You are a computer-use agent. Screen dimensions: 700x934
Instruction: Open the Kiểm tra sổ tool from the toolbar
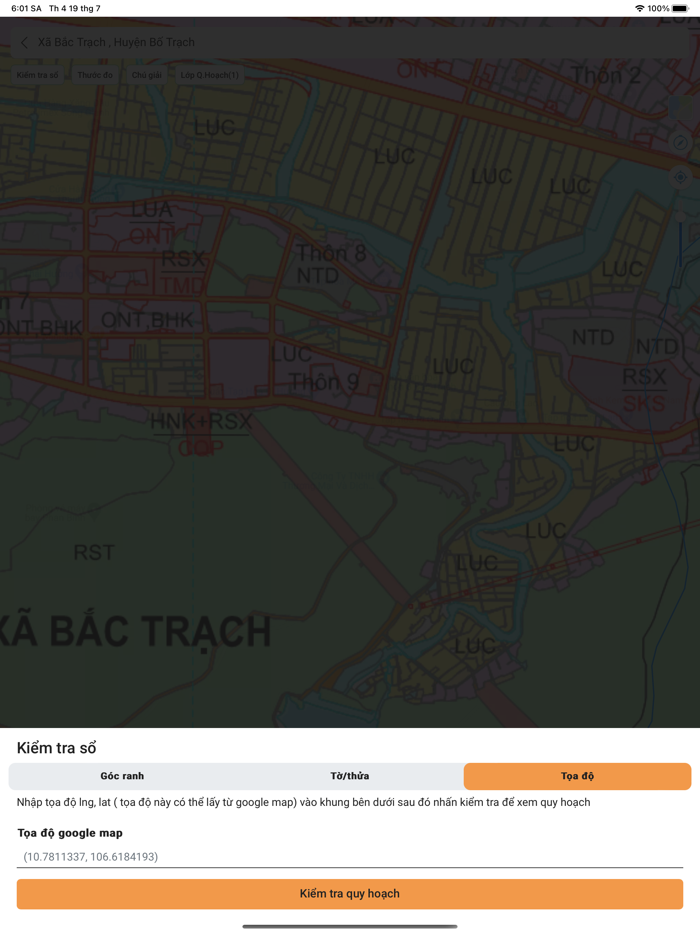(37, 74)
